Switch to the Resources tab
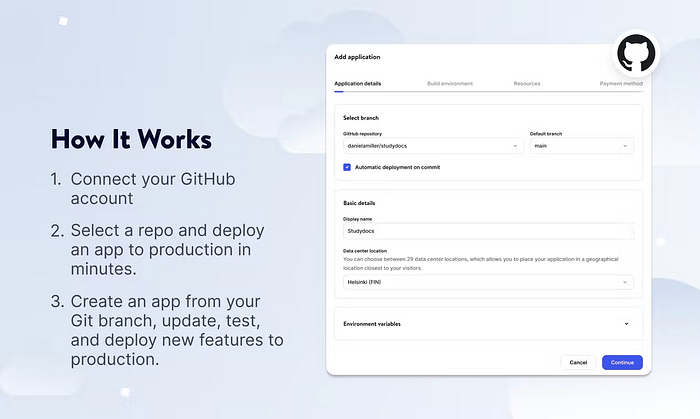 pyautogui.click(x=527, y=83)
